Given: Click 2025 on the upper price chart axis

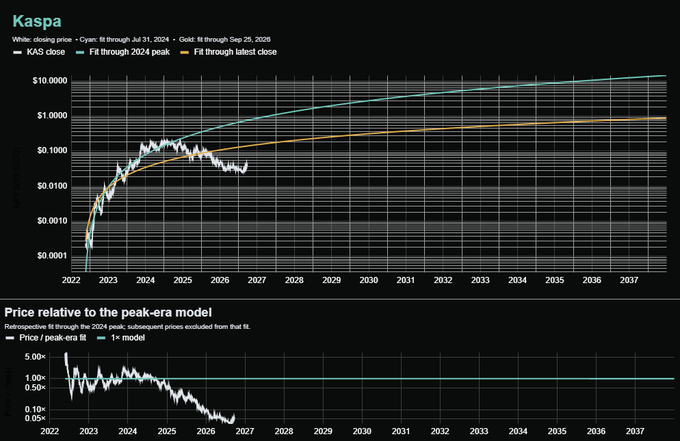Looking at the screenshot, I should pyautogui.click(x=183, y=280).
